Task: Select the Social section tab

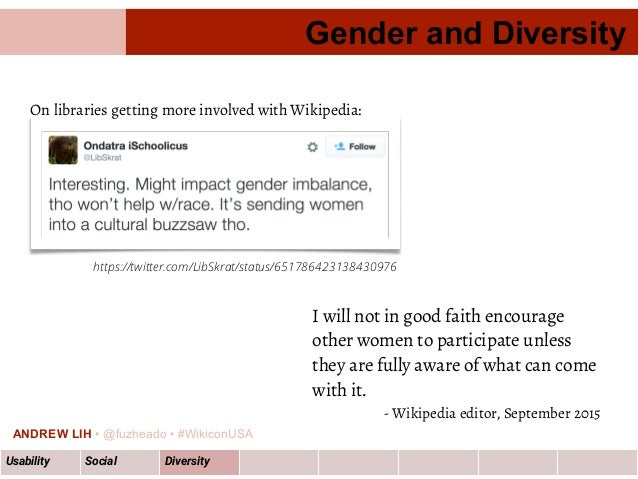Action: tap(120, 462)
